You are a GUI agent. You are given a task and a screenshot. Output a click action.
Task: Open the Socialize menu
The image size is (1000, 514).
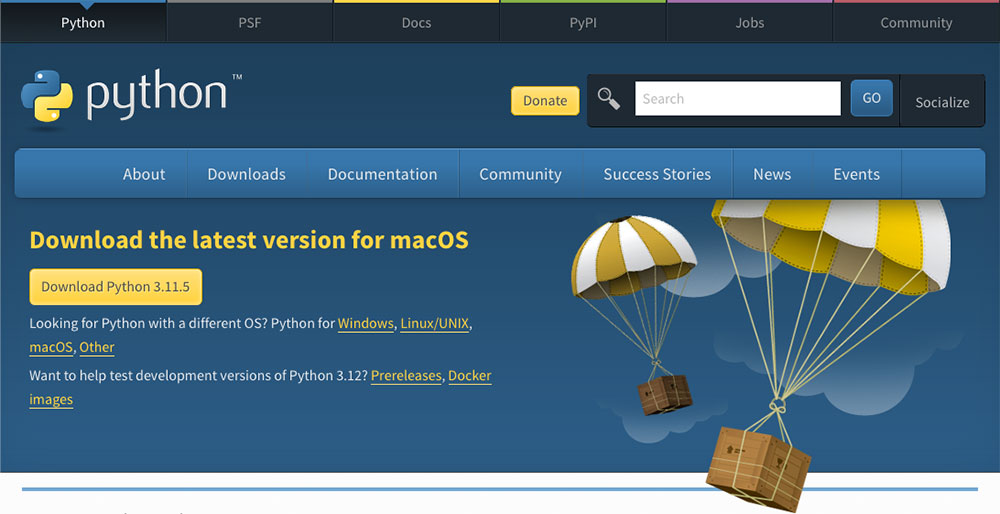pyautogui.click(x=942, y=102)
